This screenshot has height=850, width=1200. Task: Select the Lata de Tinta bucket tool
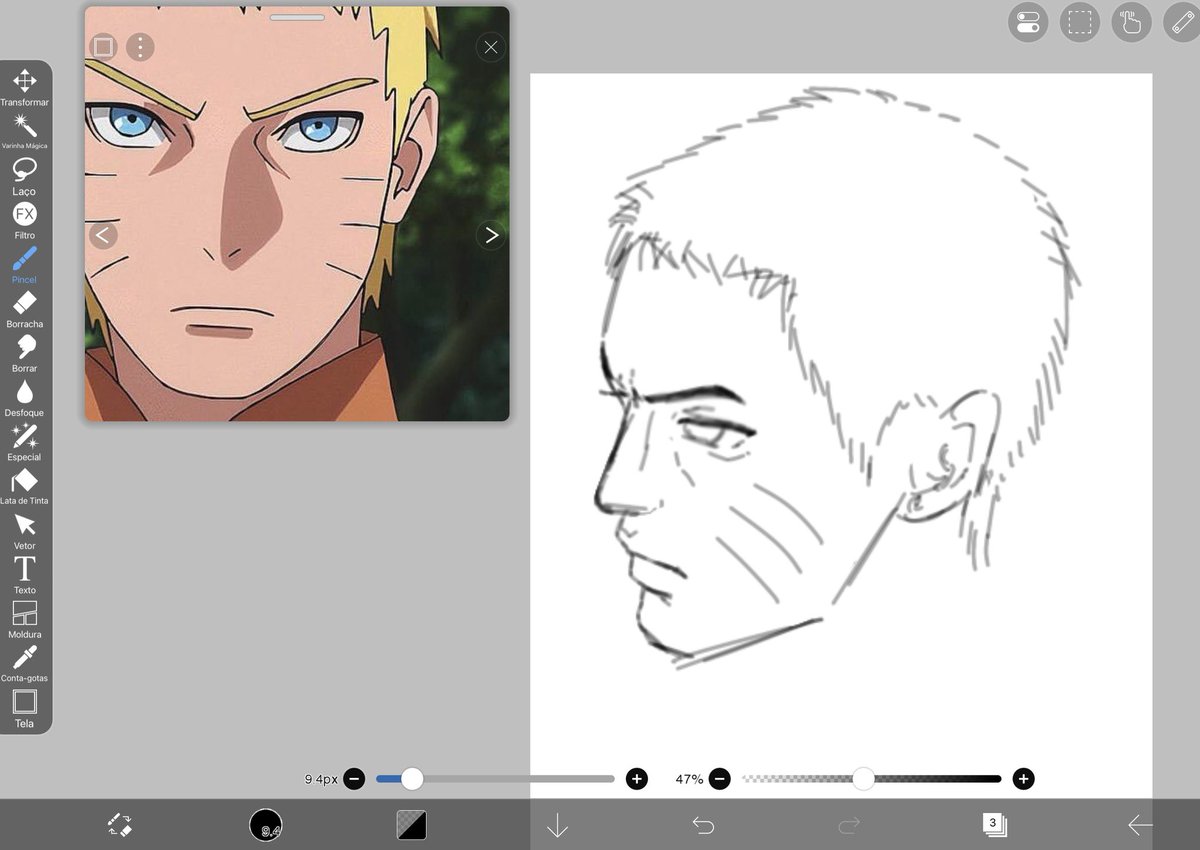pyautogui.click(x=25, y=485)
